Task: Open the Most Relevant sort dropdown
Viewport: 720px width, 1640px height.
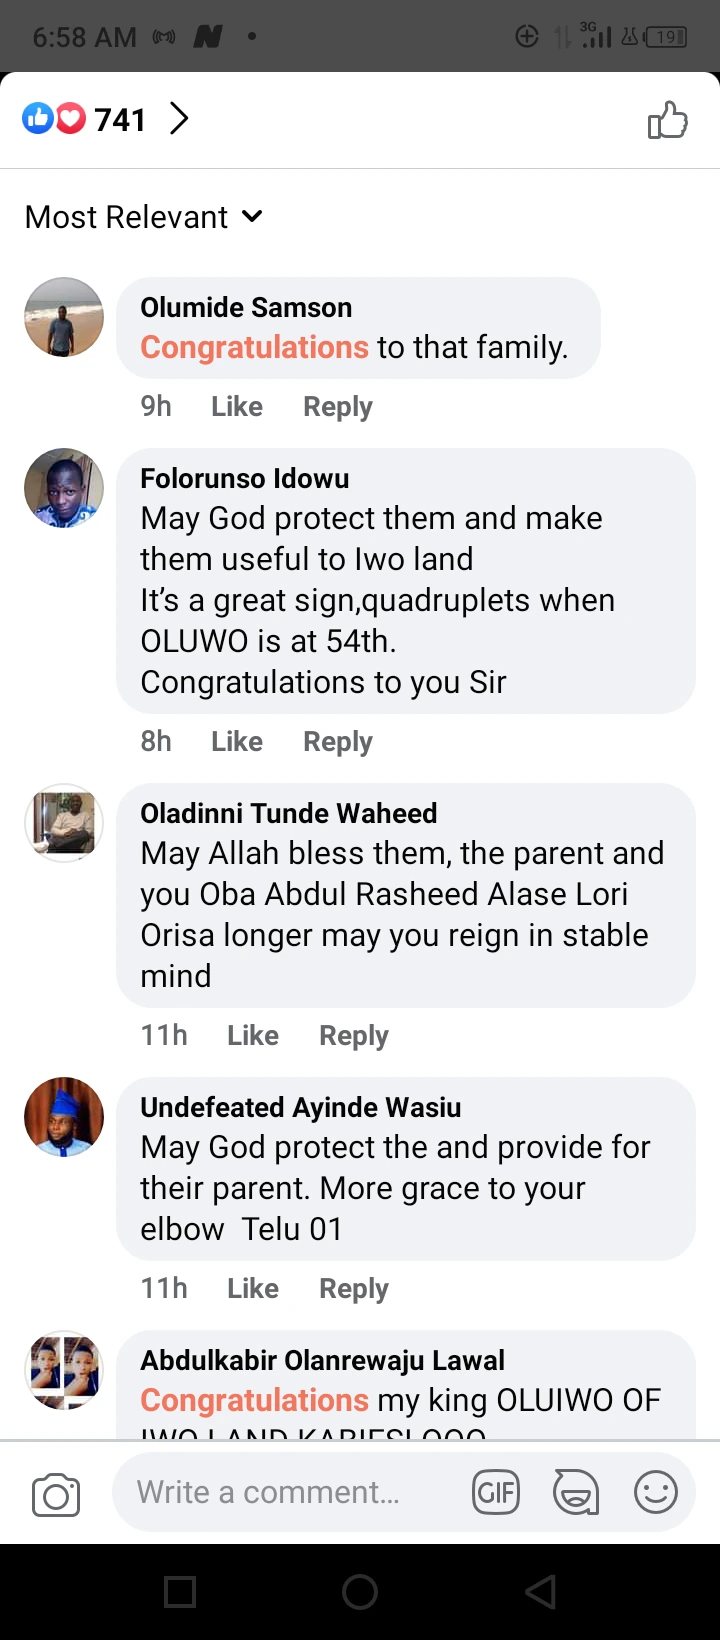Action: tap(144, 217)
